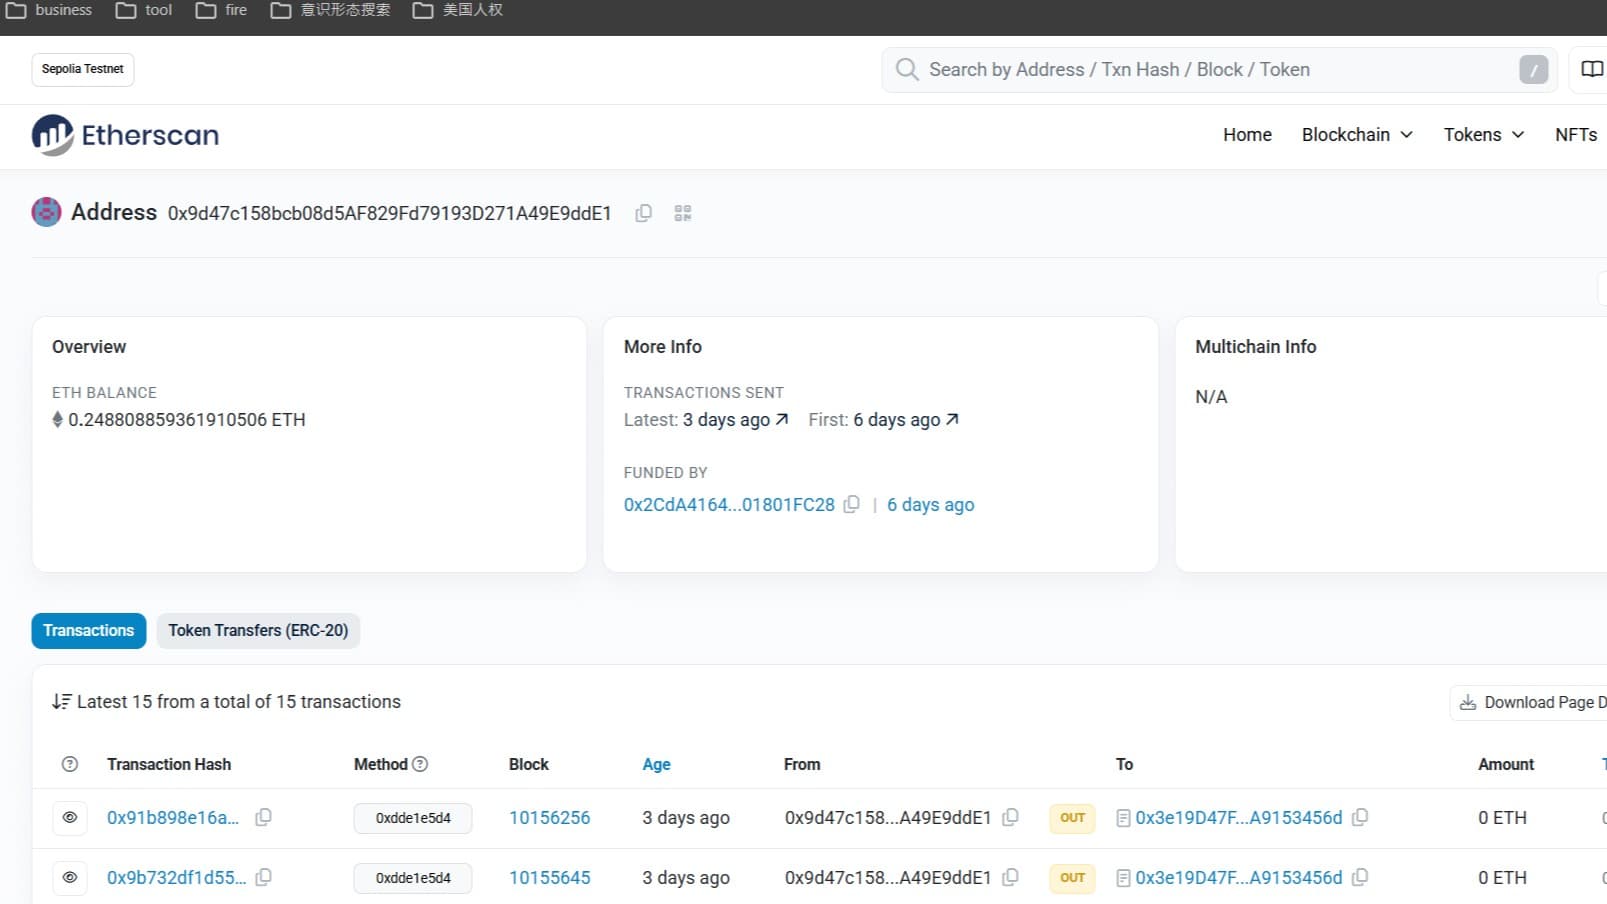Open the transaction sort order icon
The width and height of the screenshot is (1607, 904).
[x=61, y=702]
